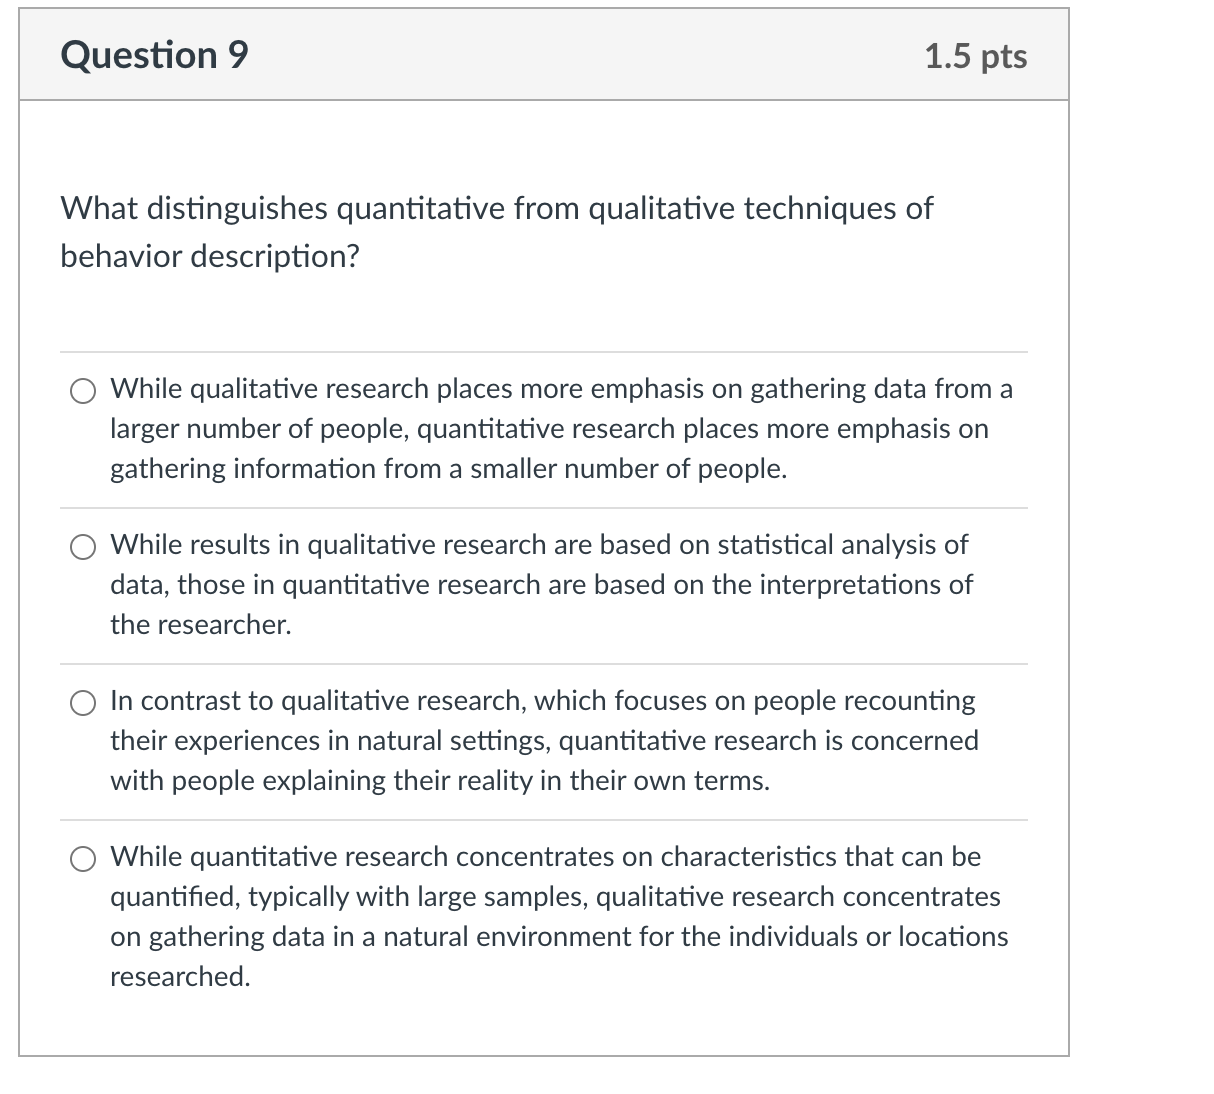Select the first answer's radio button
The width and height of the screenshot is (1214, 1094).
coord(83,390)
